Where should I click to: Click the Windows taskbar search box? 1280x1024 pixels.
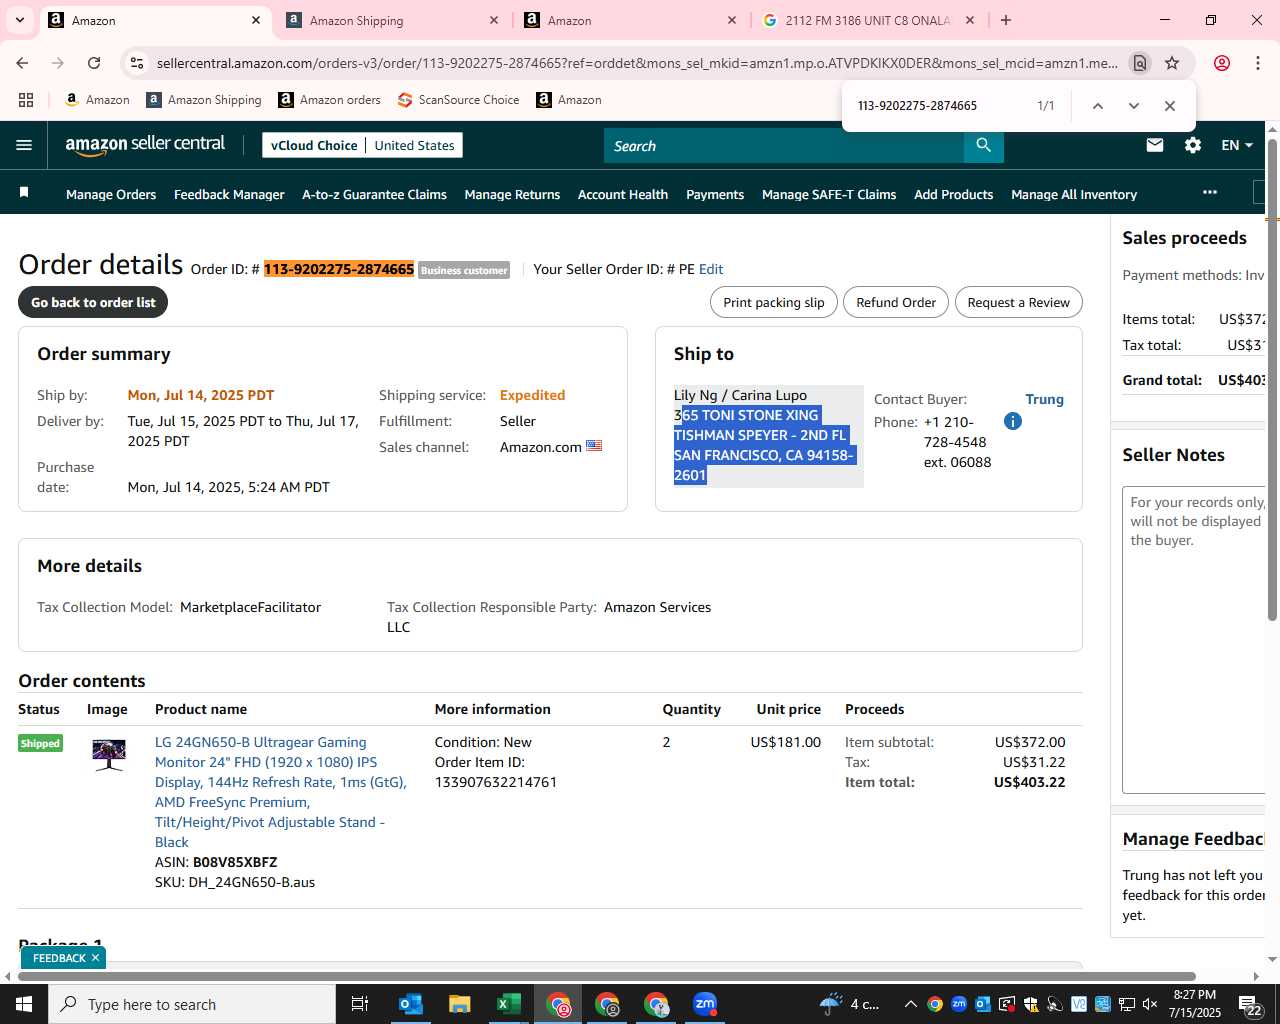192,1004
